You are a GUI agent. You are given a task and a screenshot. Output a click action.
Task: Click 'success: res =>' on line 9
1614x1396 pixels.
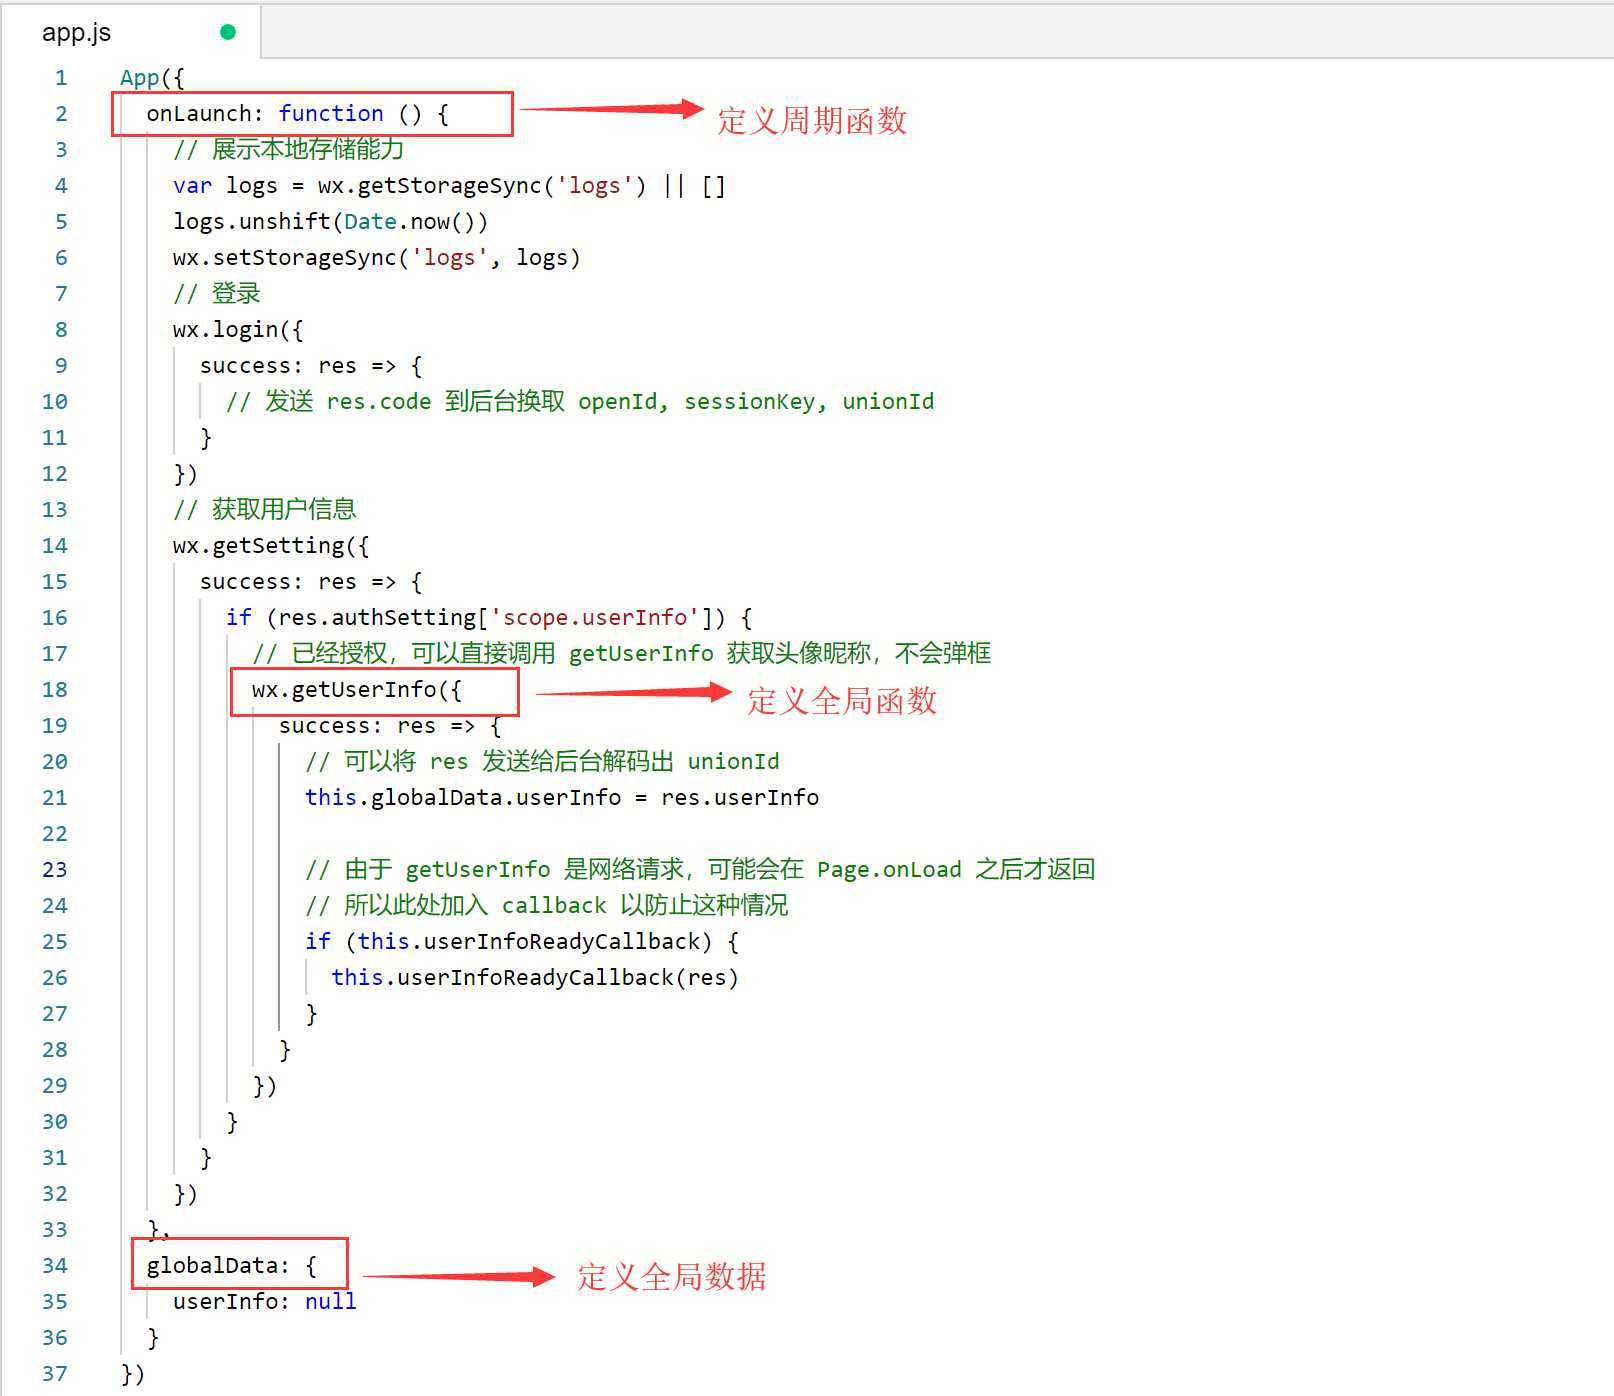[298, 366]
